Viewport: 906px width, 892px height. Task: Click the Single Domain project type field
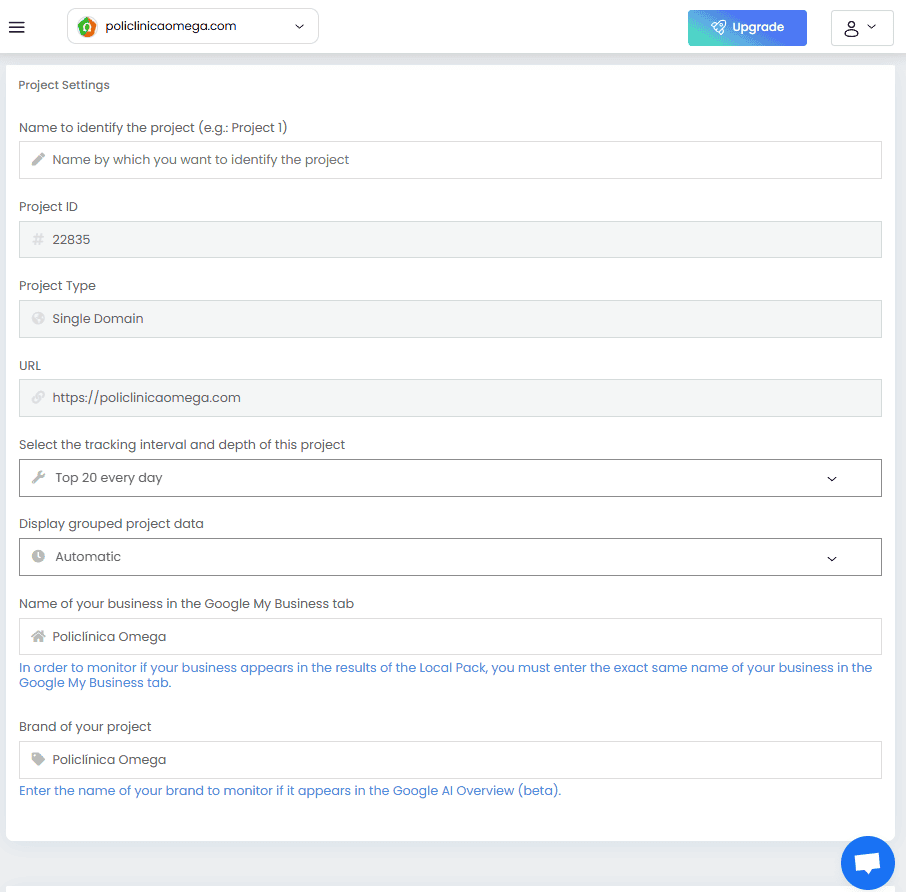(450, 319)
